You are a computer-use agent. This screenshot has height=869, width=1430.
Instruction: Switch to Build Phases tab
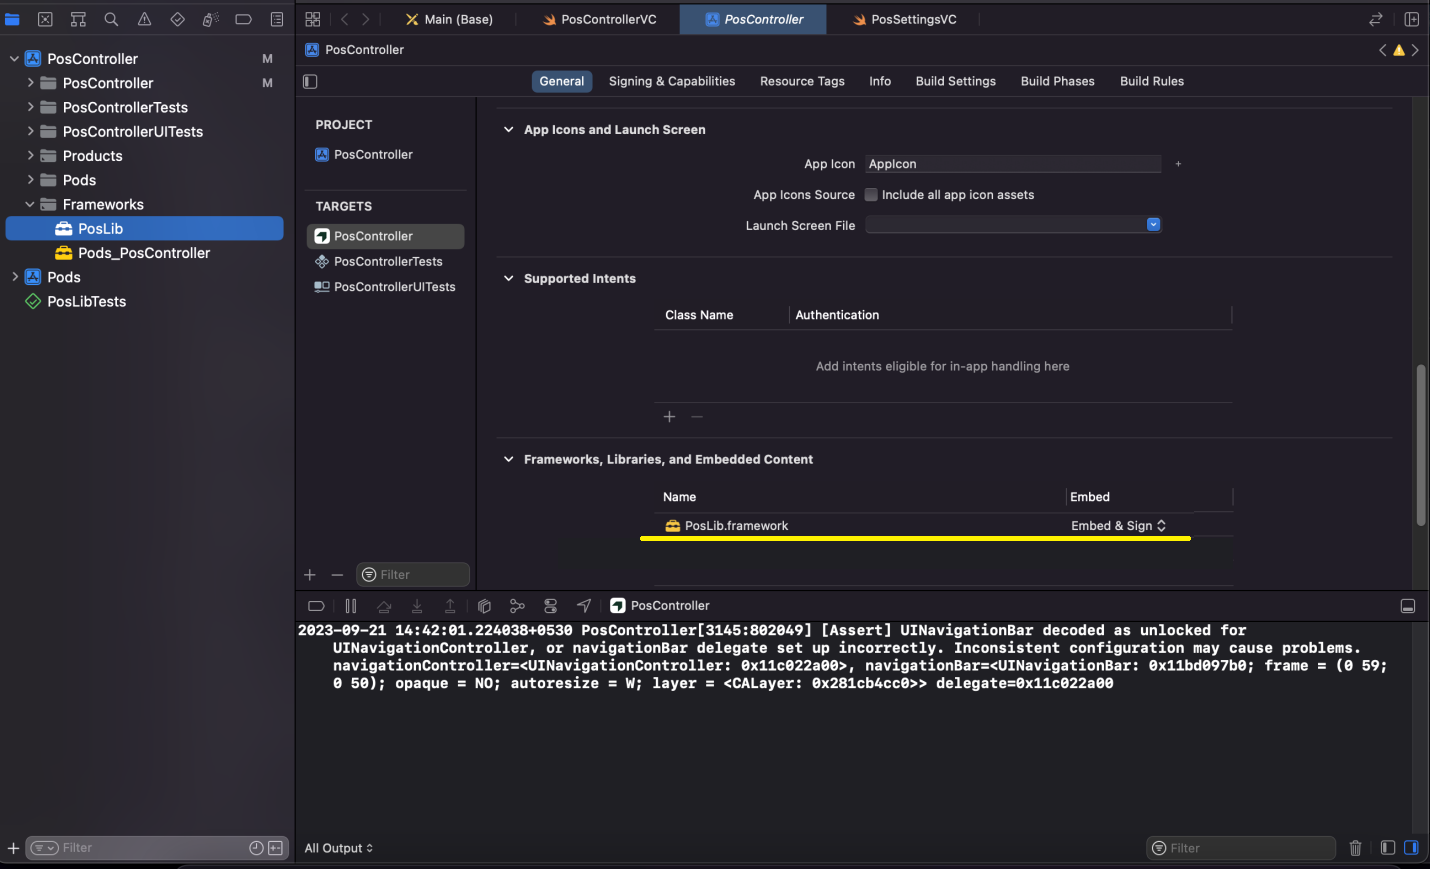(x=1058, y=82)
